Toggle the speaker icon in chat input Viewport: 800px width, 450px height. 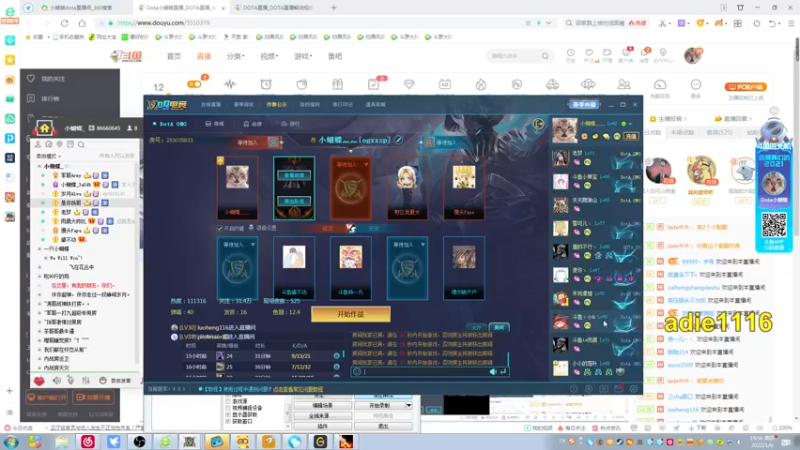(493, 372)
